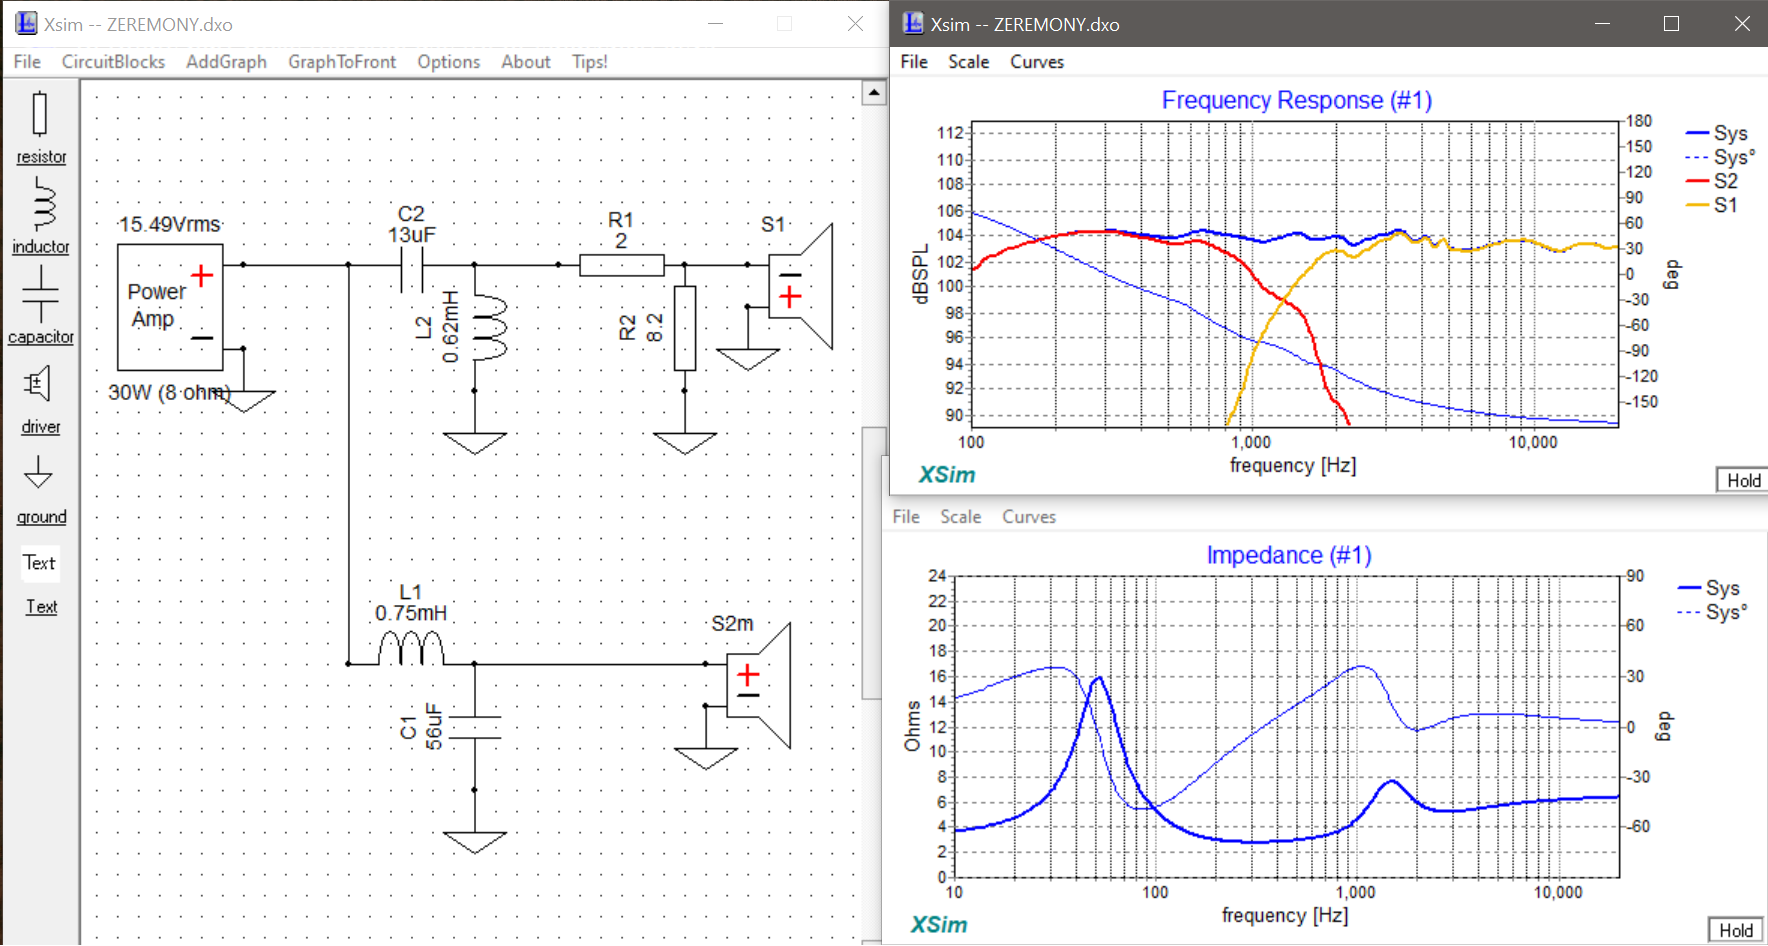
Task: Open the File menu in schematic window
Action: 27,62
